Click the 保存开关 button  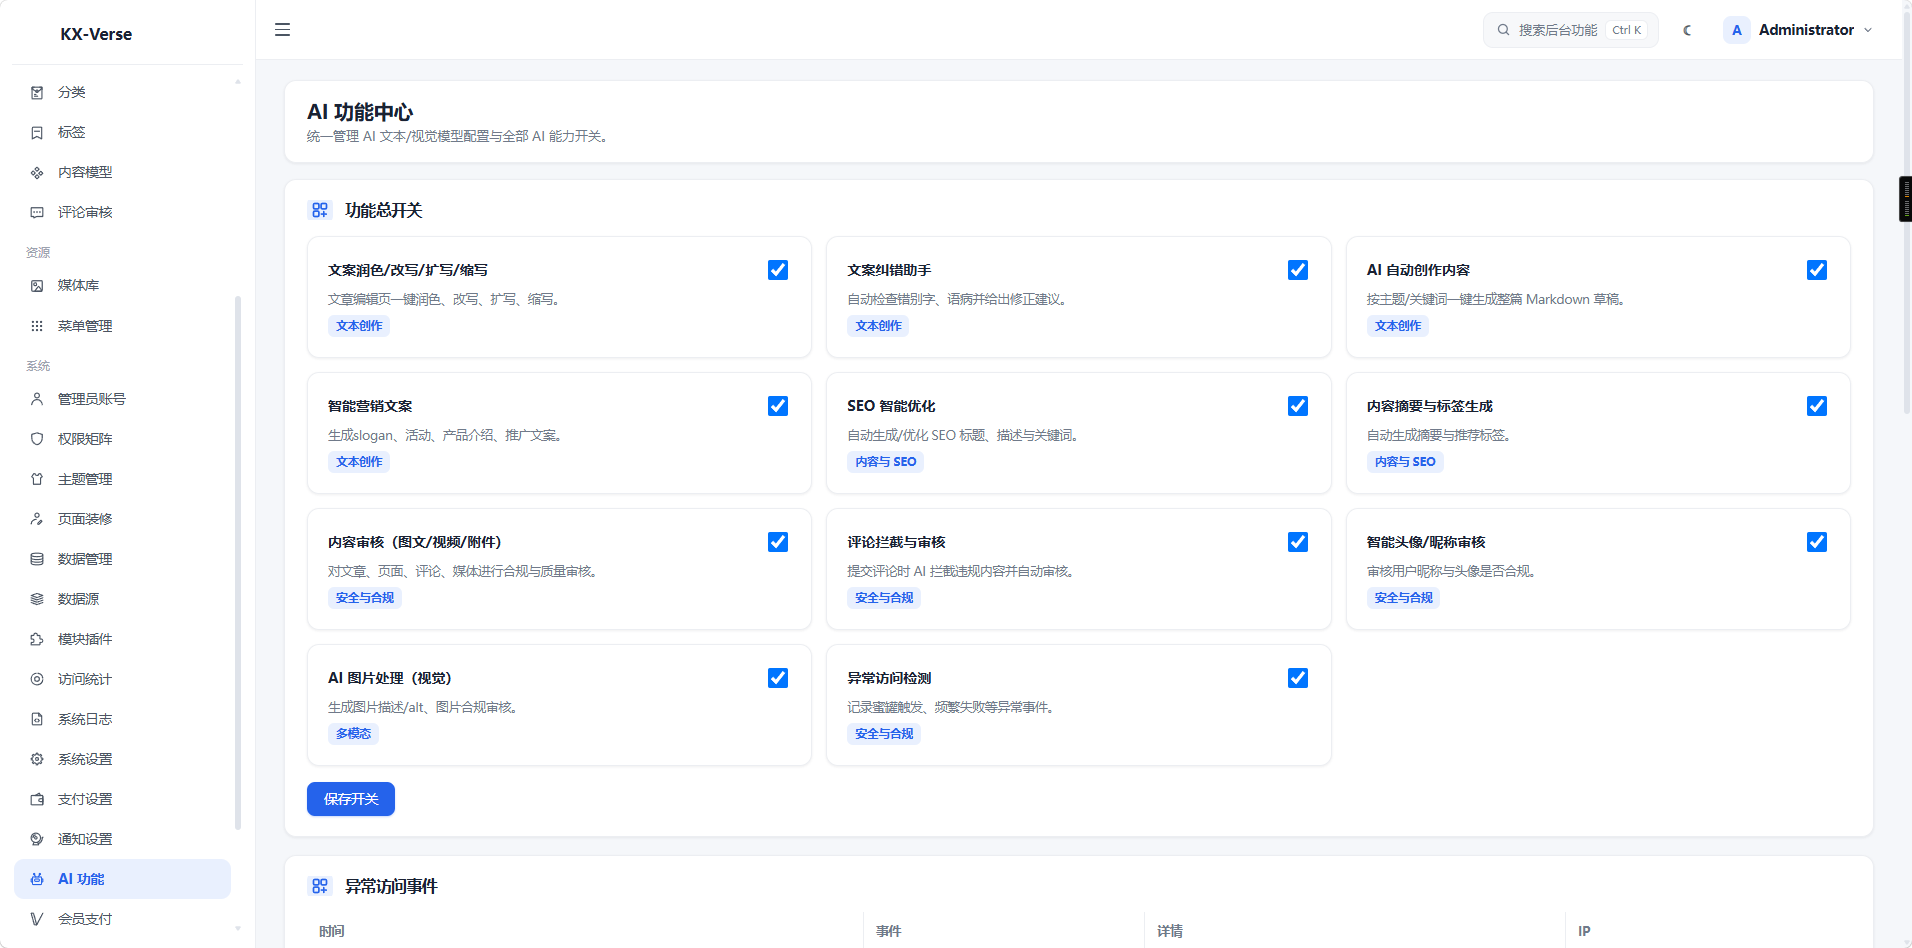[351, 799]
